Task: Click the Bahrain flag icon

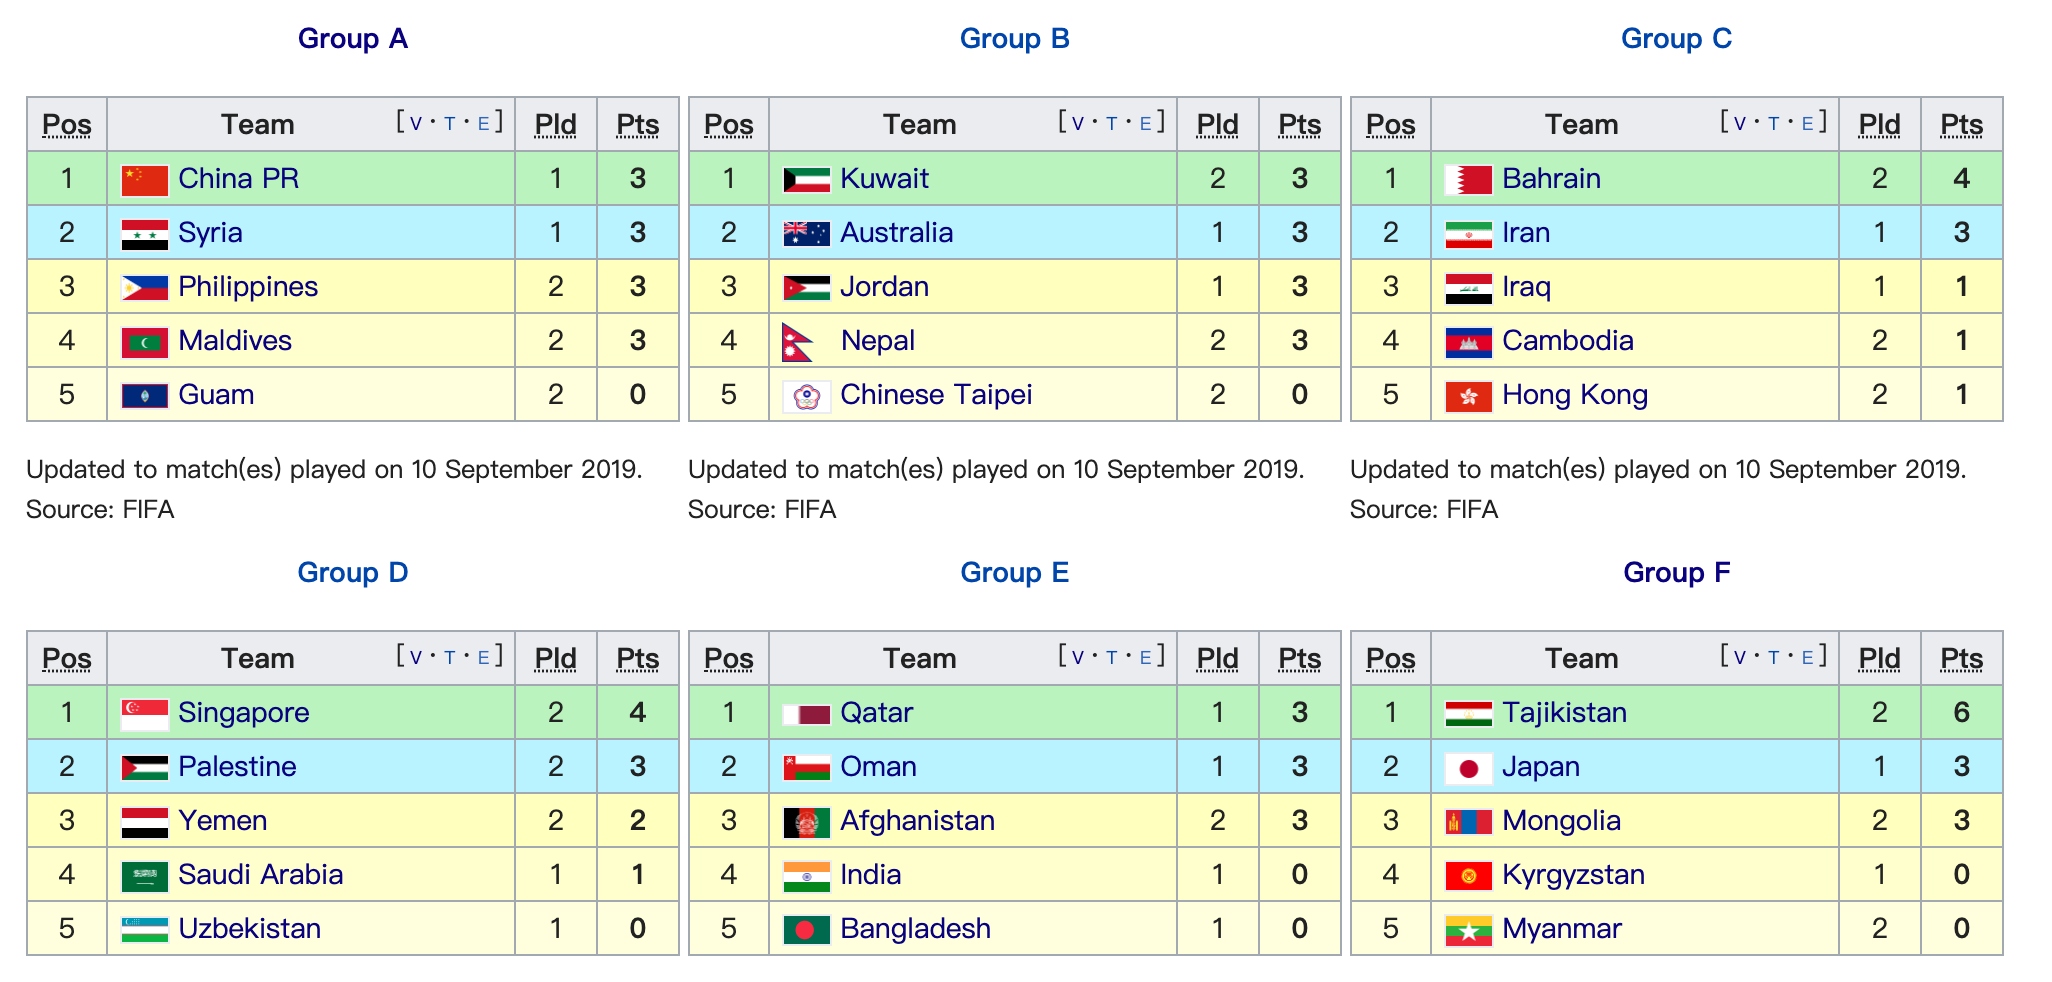Action: tap(1468, 180)
